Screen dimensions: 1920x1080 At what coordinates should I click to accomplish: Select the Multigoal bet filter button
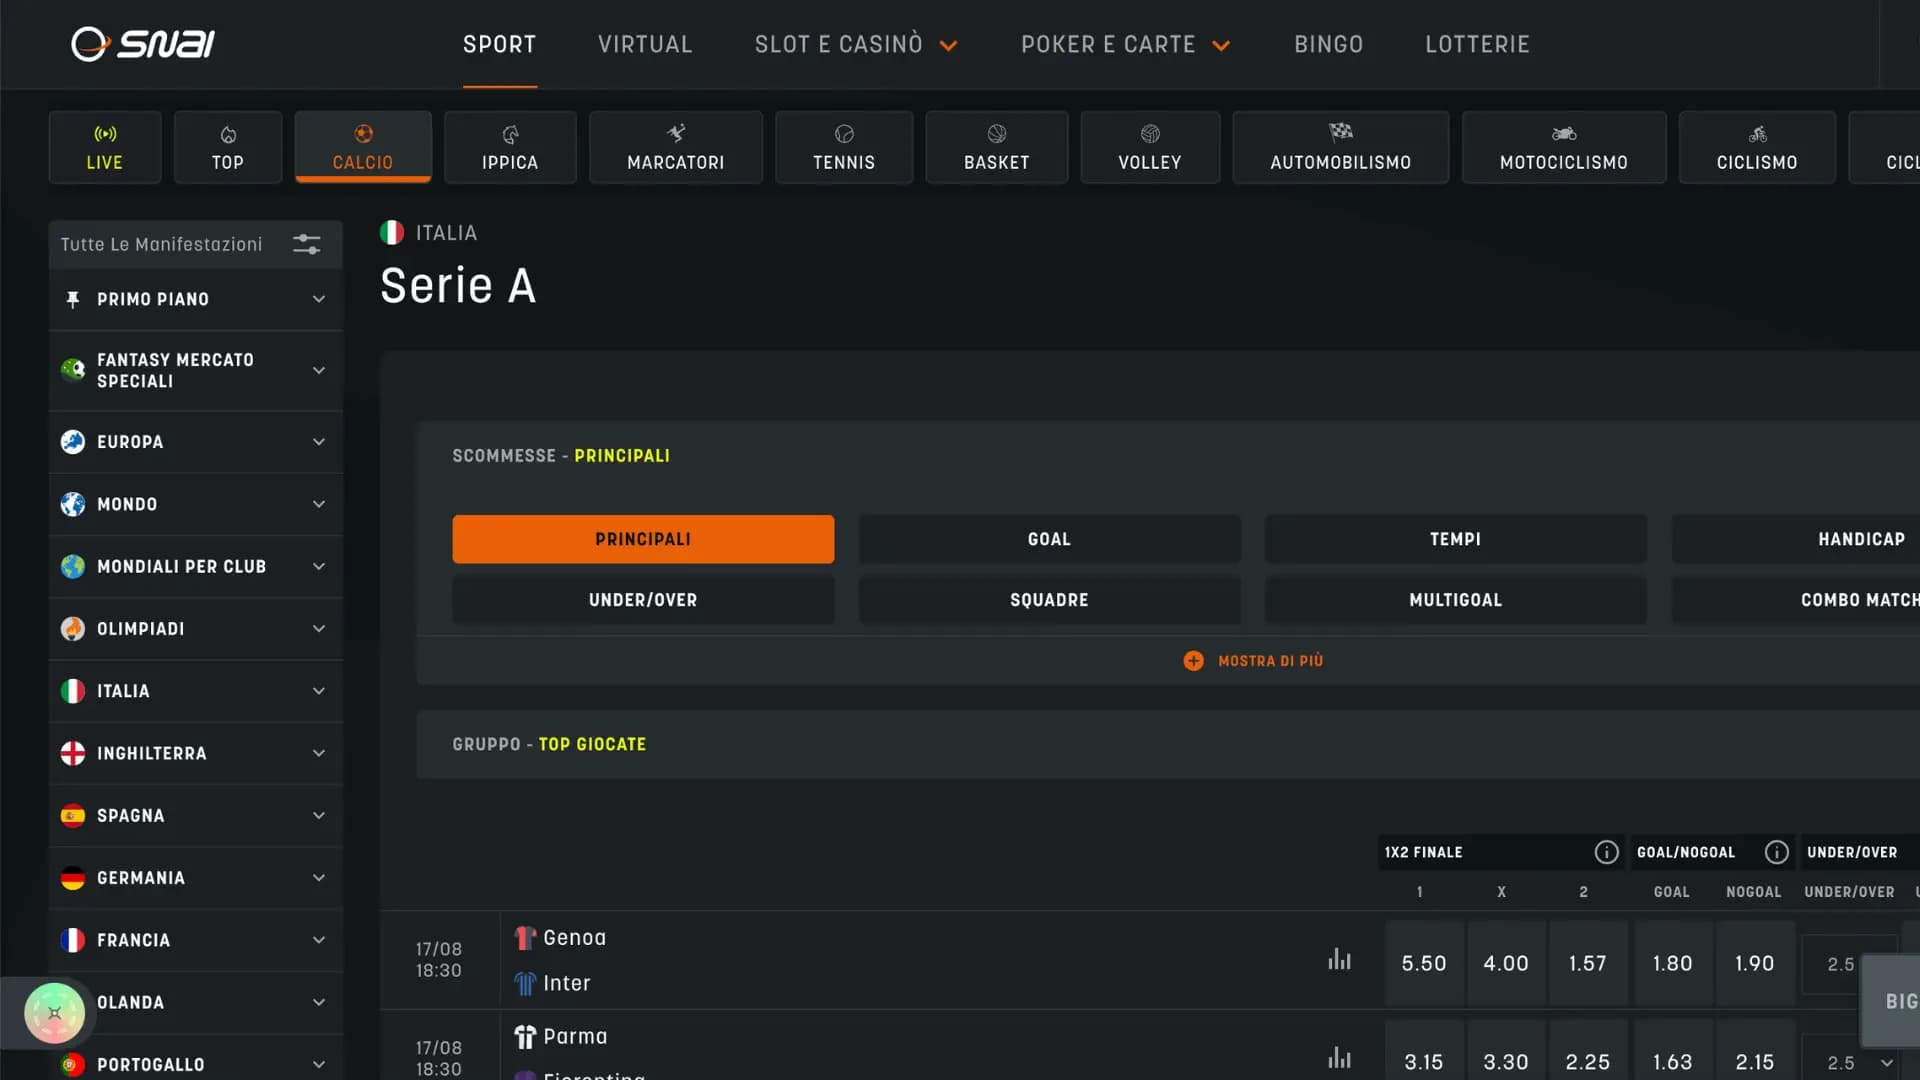[1455, 600]
